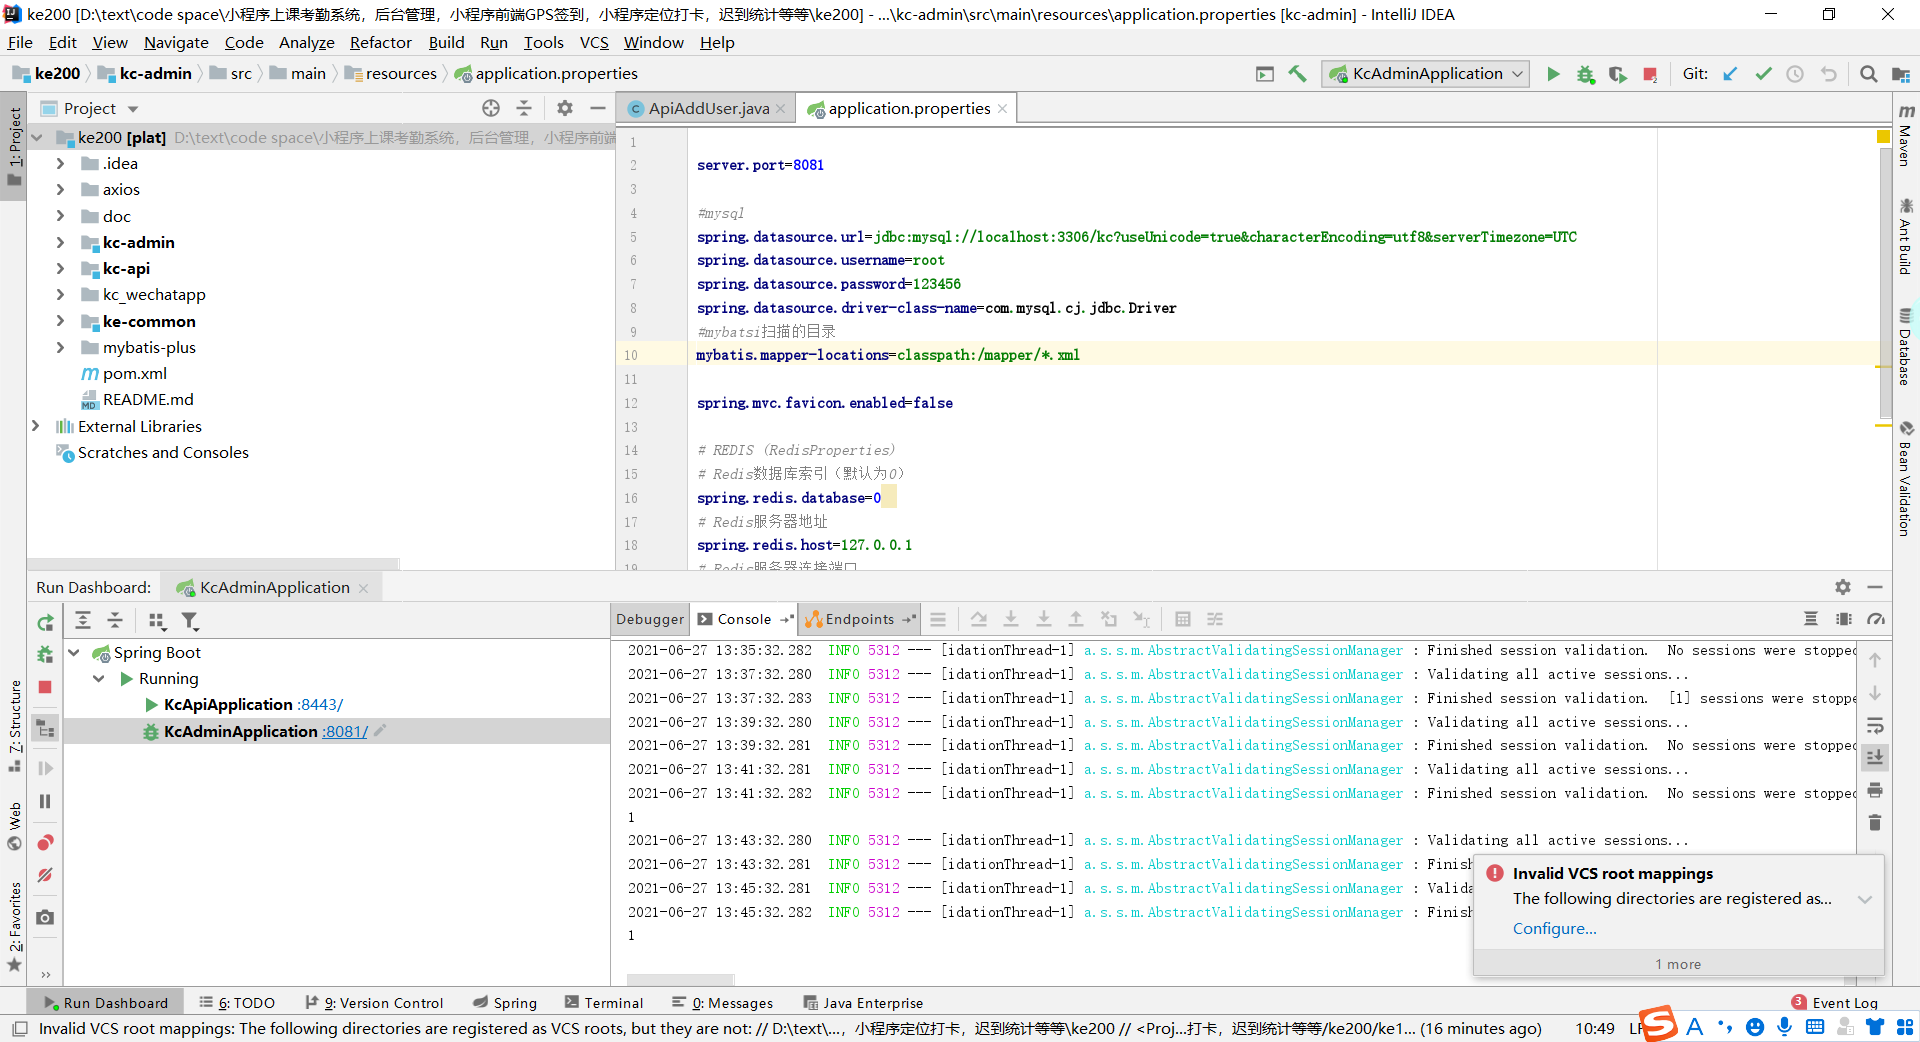Expand the kc-api module
The width and height of the screenshot is (1920, 1042).
(60, 268)
